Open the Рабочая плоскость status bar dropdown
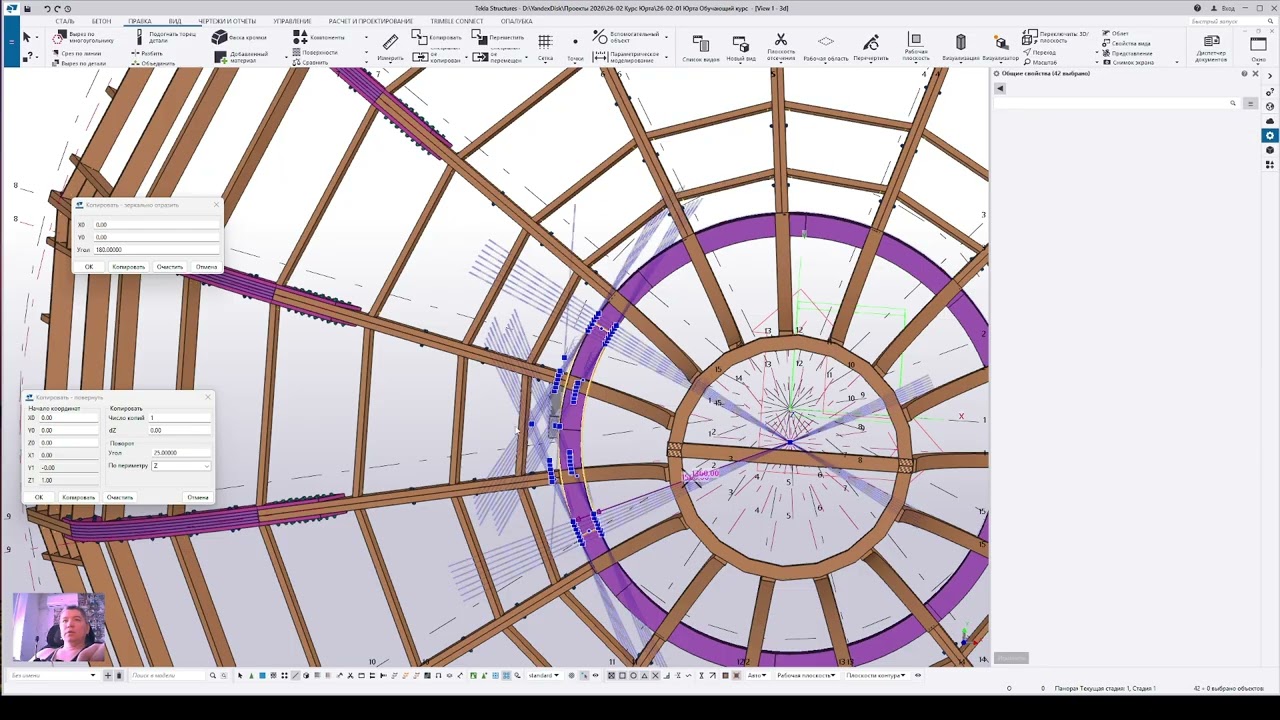 (806, 675)
